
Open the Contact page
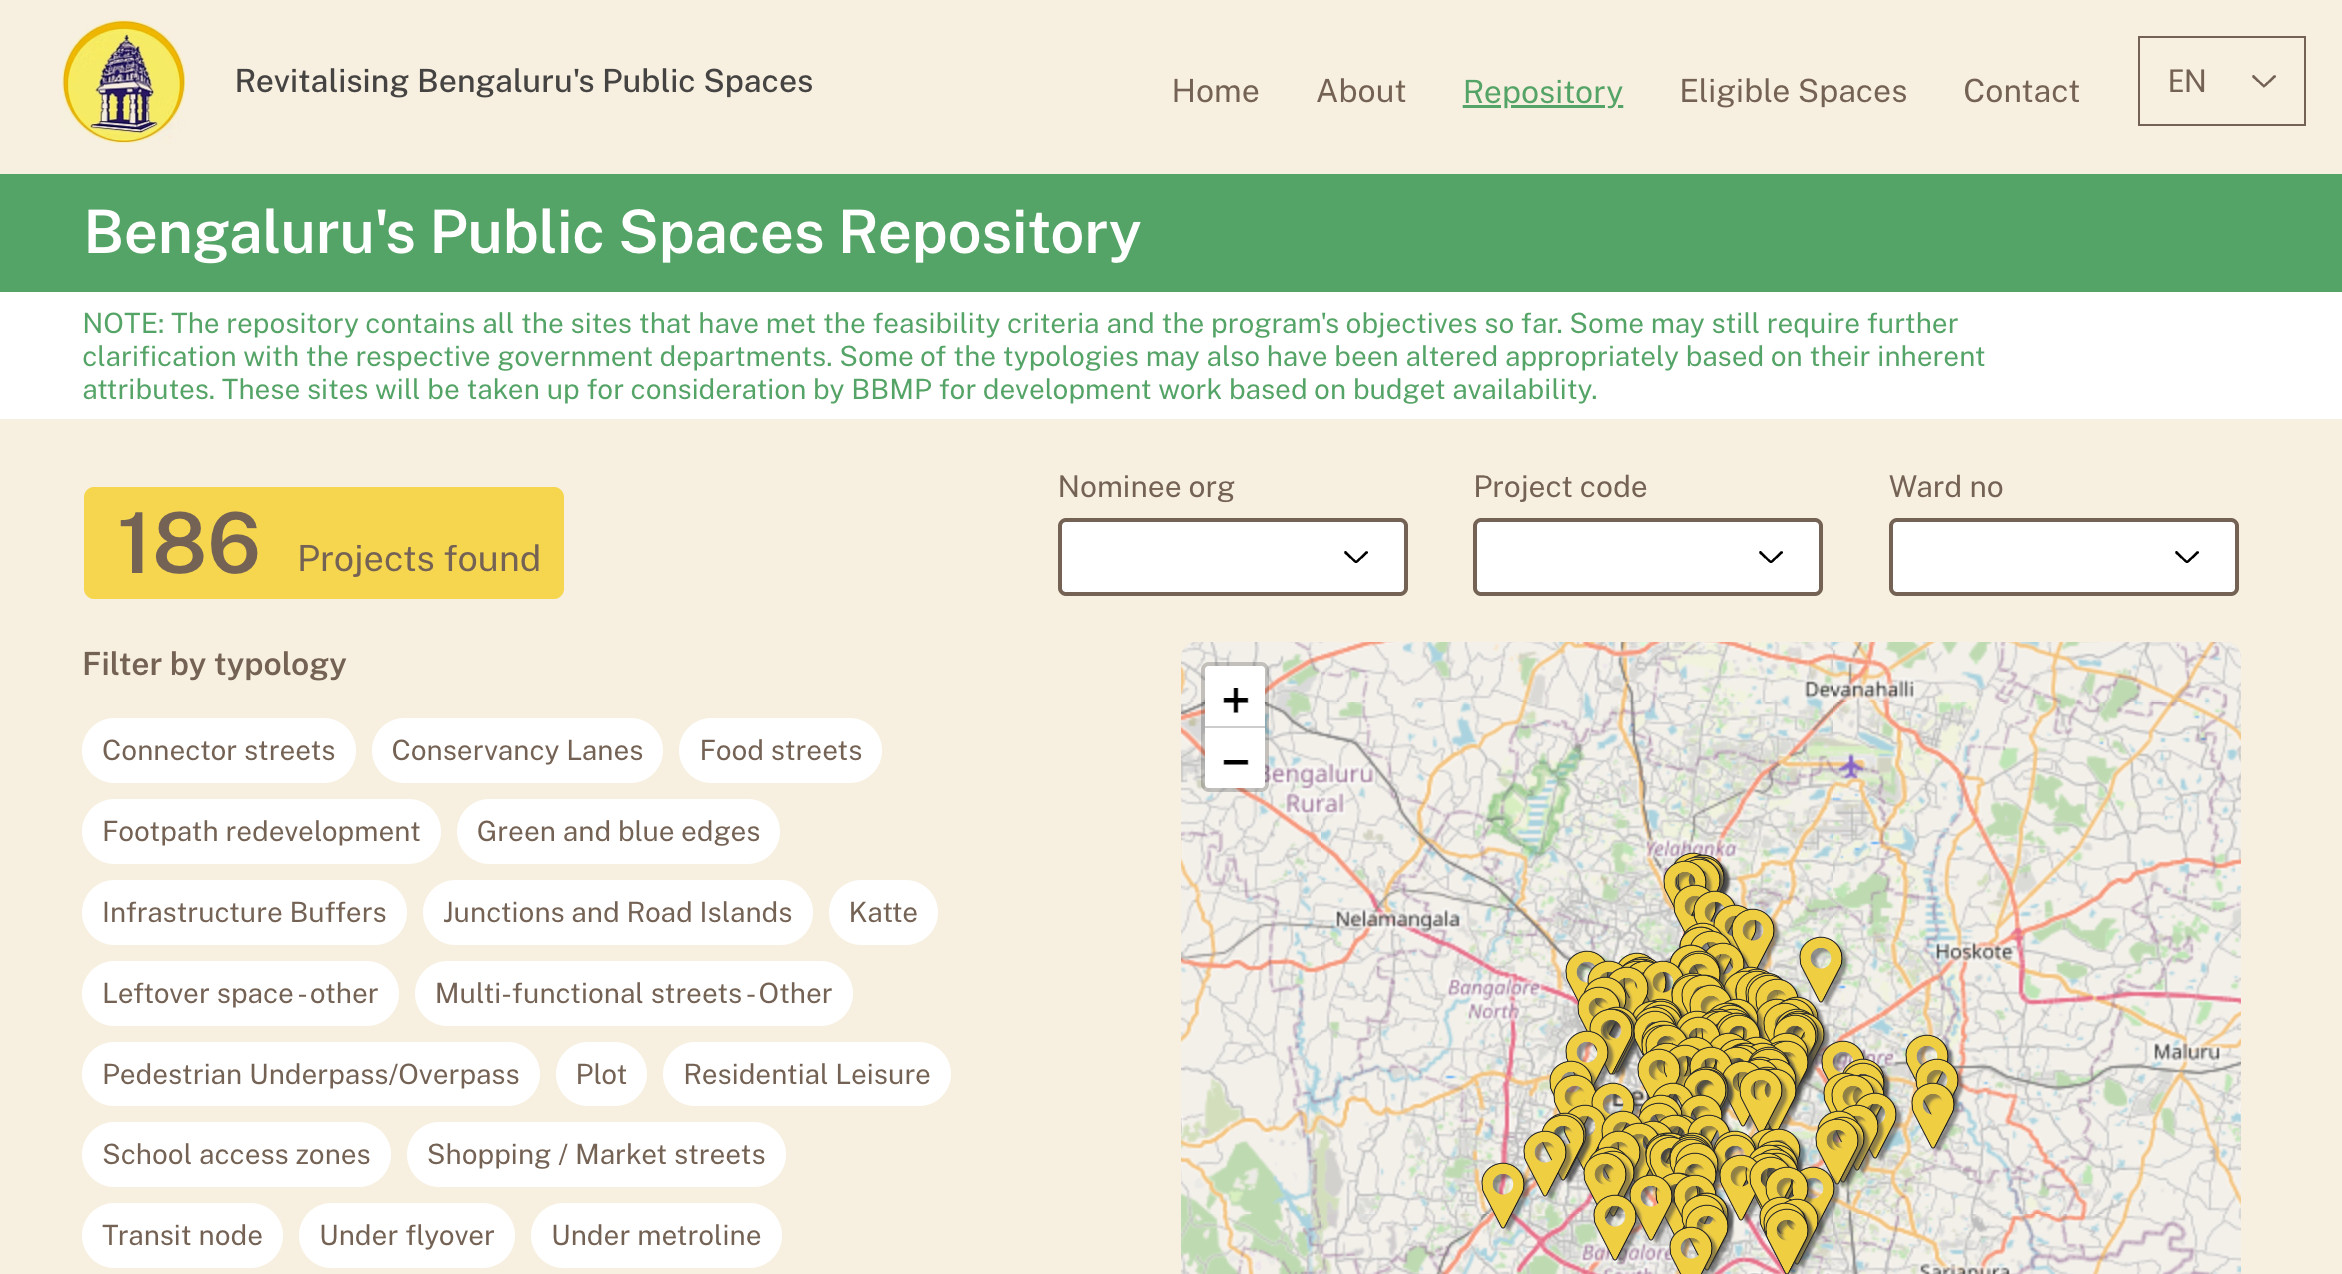coord(2020,91)
